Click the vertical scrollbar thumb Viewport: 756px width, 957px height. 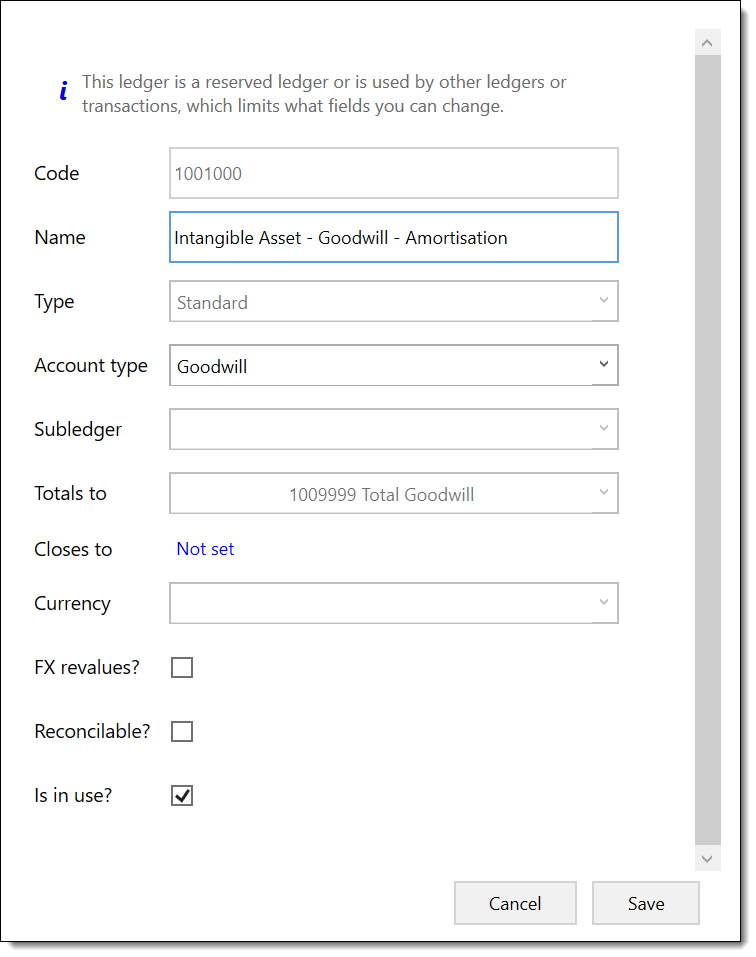click(707, 450)
